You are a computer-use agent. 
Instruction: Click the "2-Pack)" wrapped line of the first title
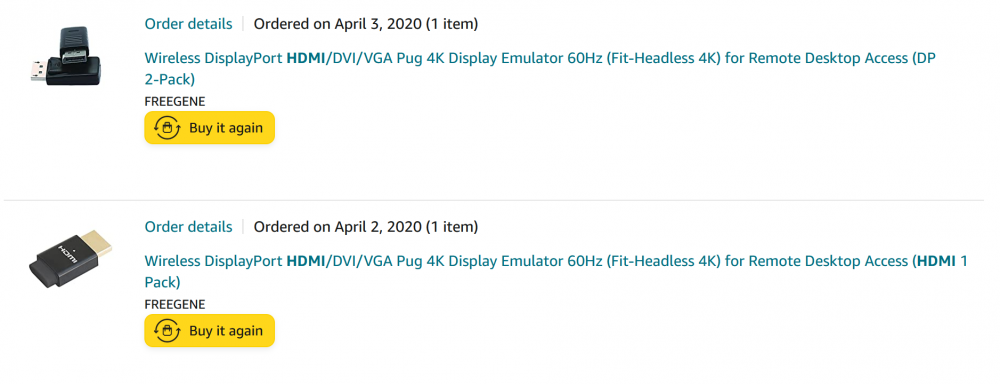point(170,80)
